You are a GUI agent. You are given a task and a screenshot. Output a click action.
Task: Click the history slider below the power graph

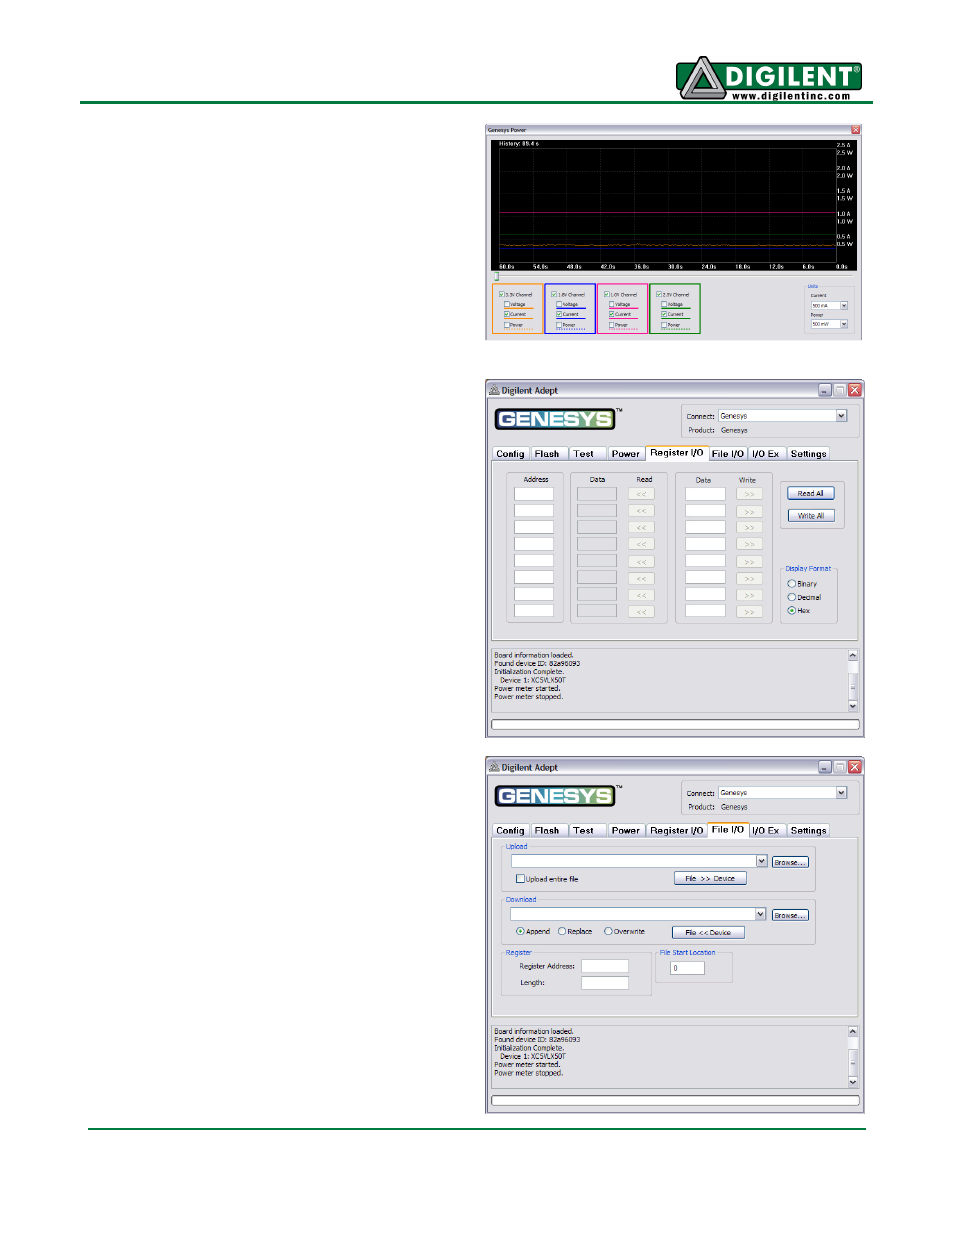(496, 277)
